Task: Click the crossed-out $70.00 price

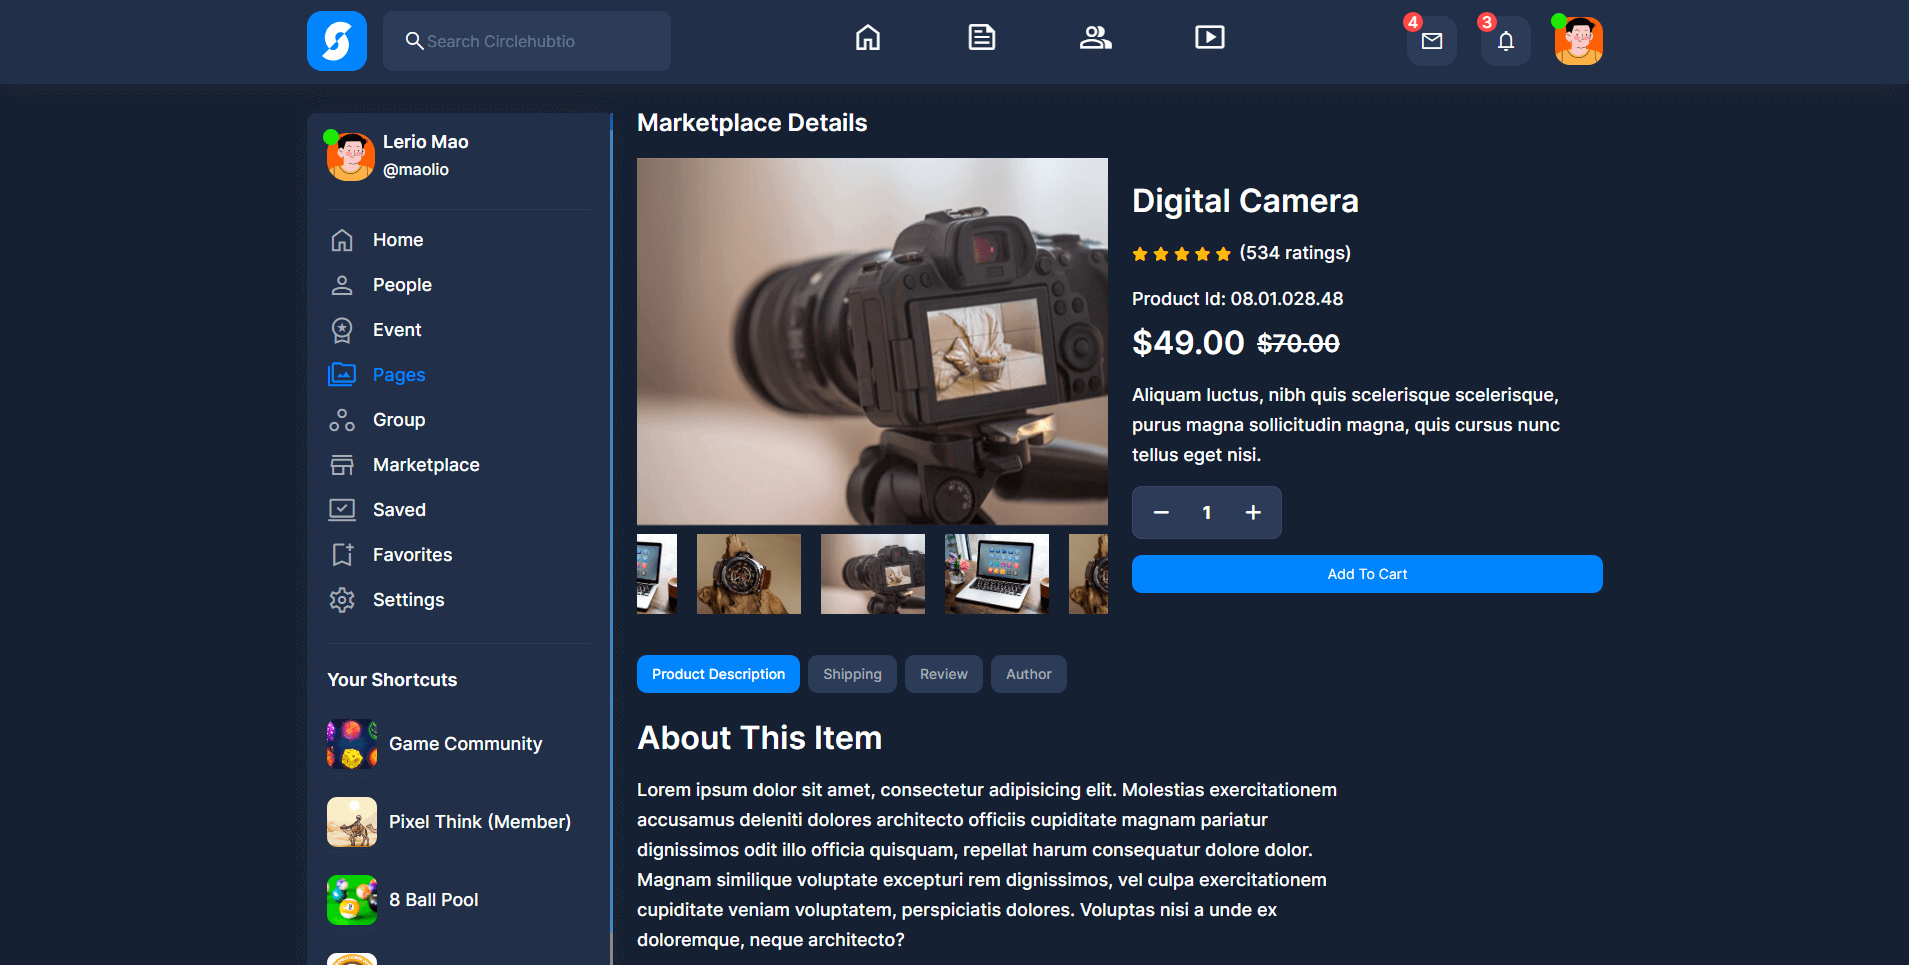Action: coord(1298,344)
